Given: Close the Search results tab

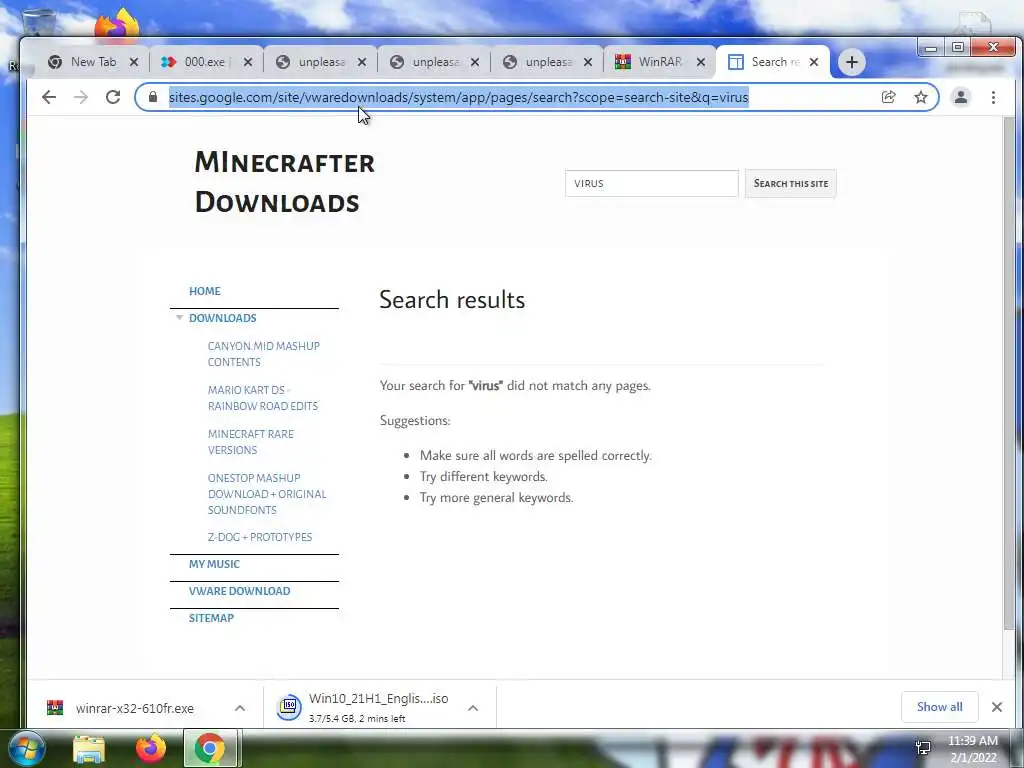Looking at the screenshot, I should [x=814, y=62].
